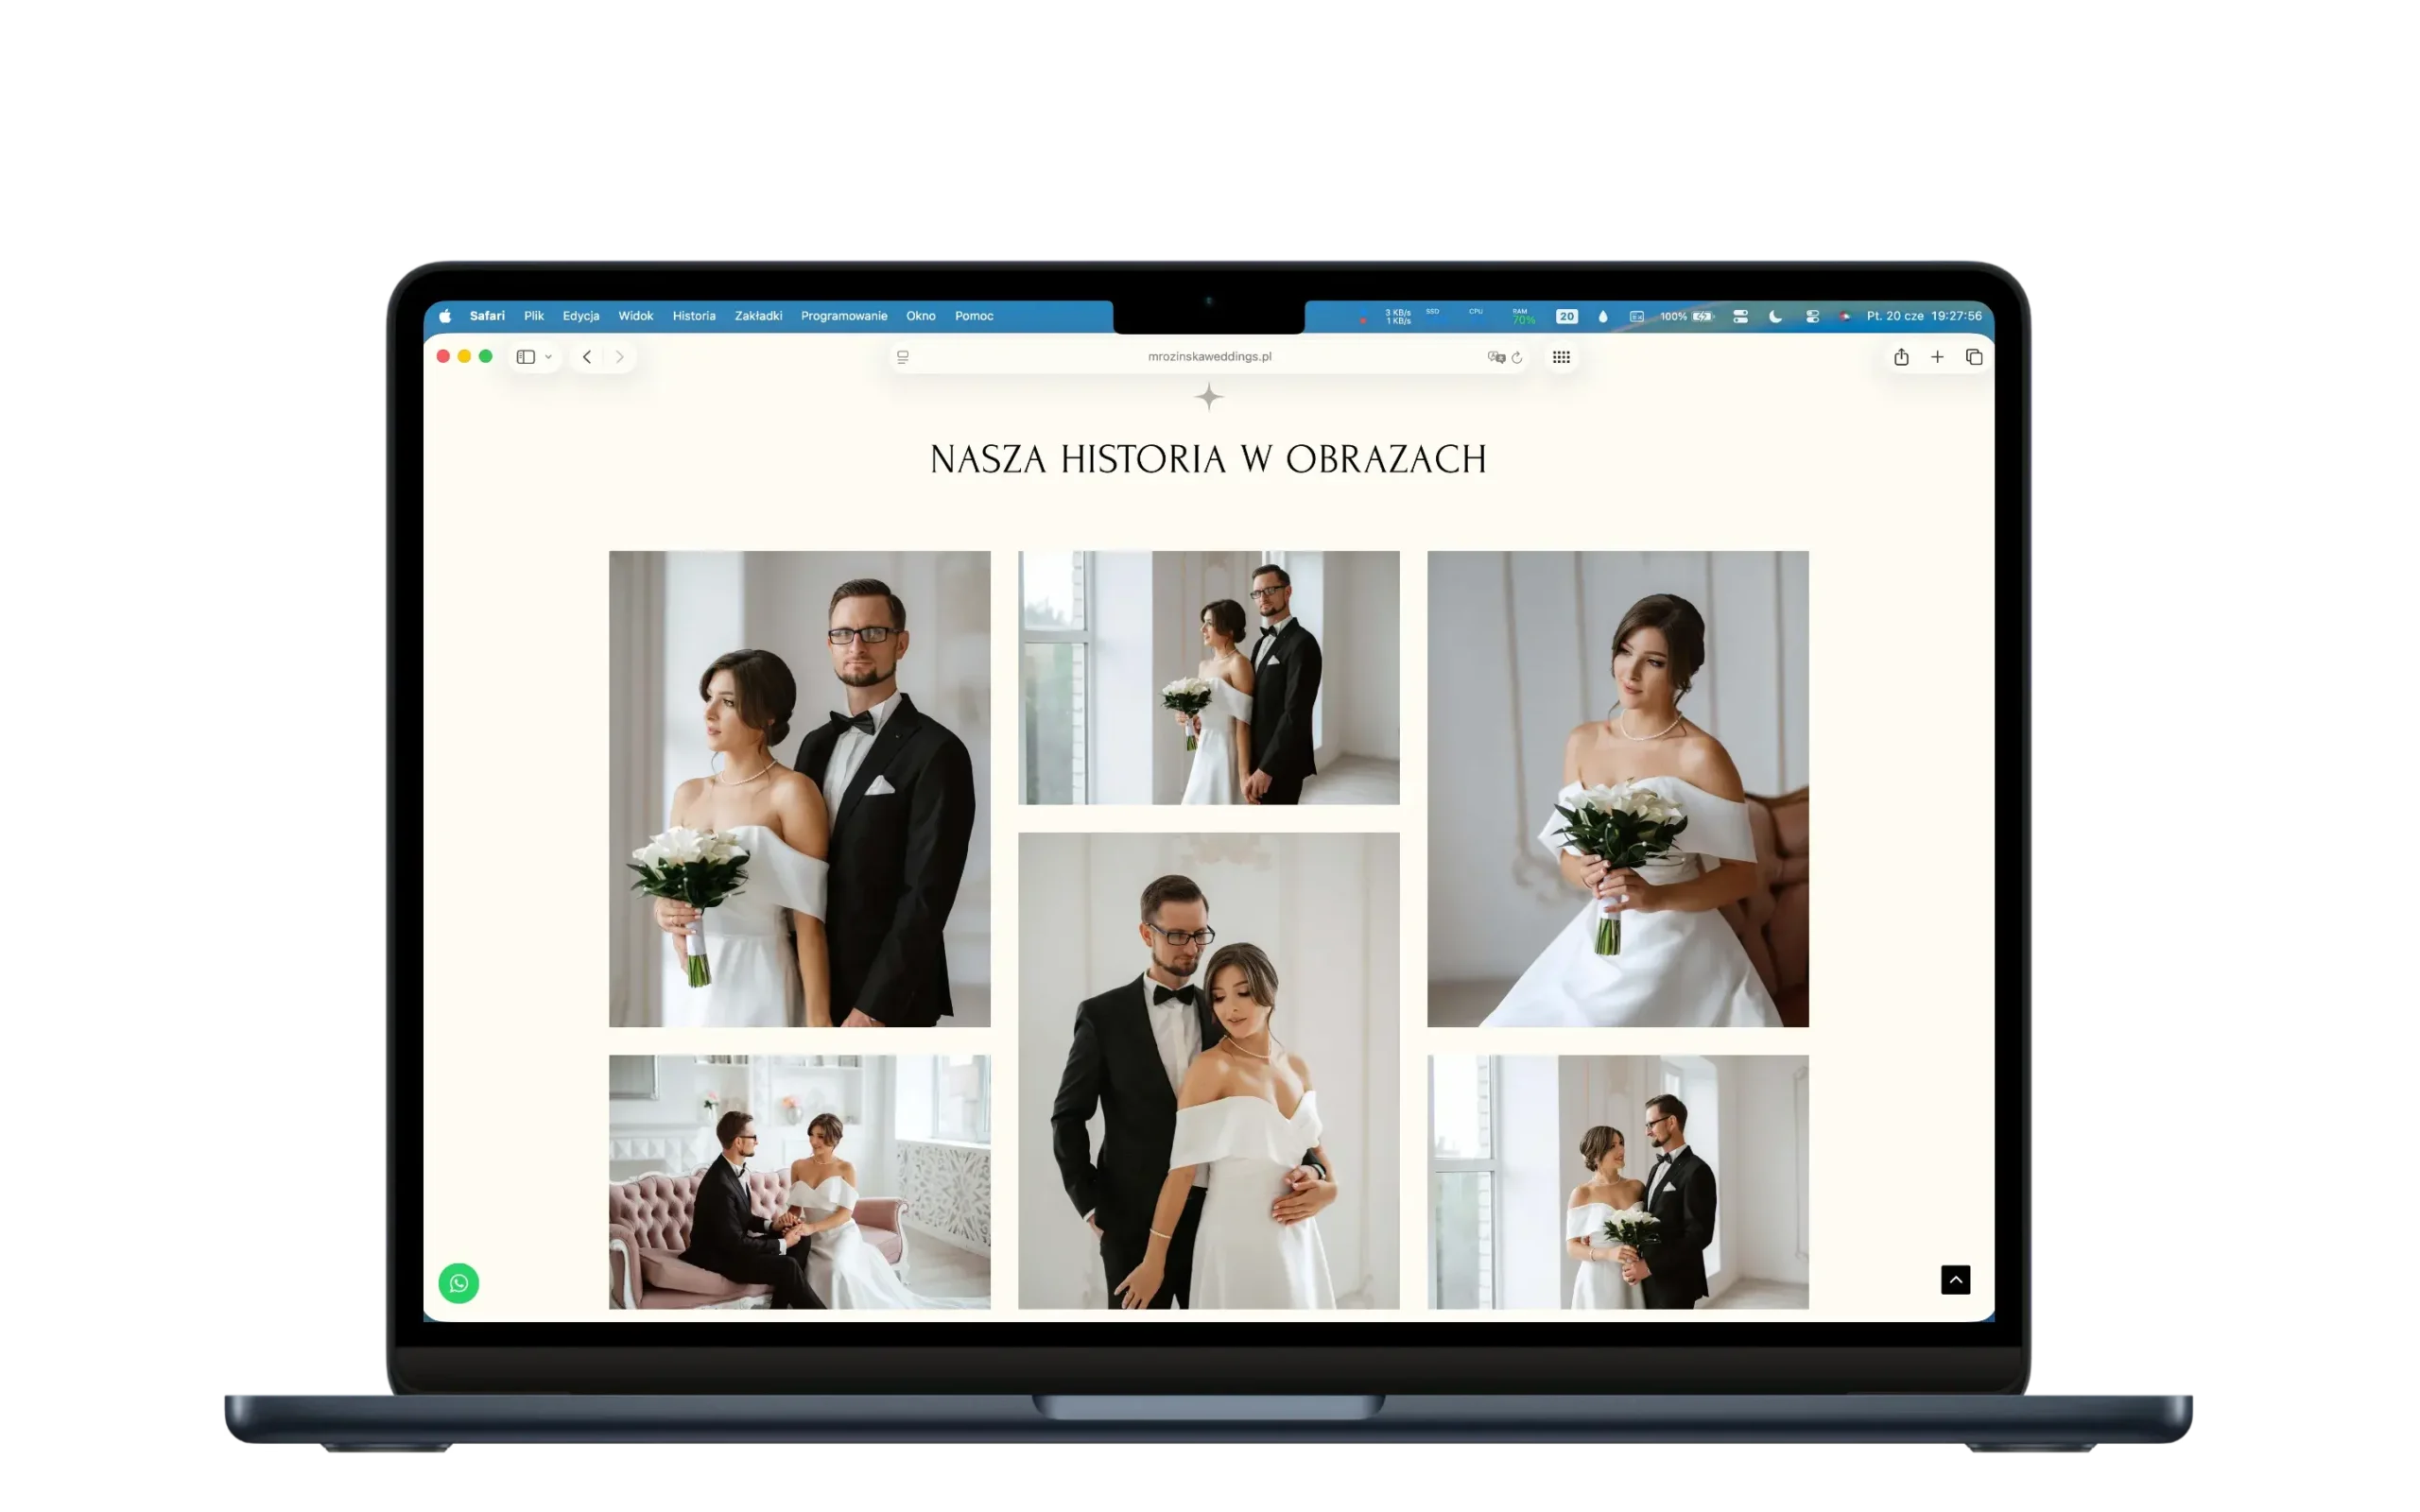Image resolution: width=2420 pixels, height=1512 pixels.
Task: Click the scroll-to-top arrow button
Action: [1955, 1280]
